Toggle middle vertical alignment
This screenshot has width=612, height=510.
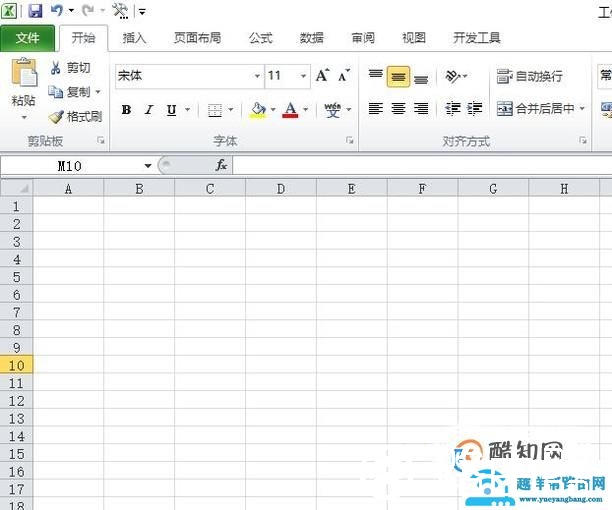click(x=398, y=76)
